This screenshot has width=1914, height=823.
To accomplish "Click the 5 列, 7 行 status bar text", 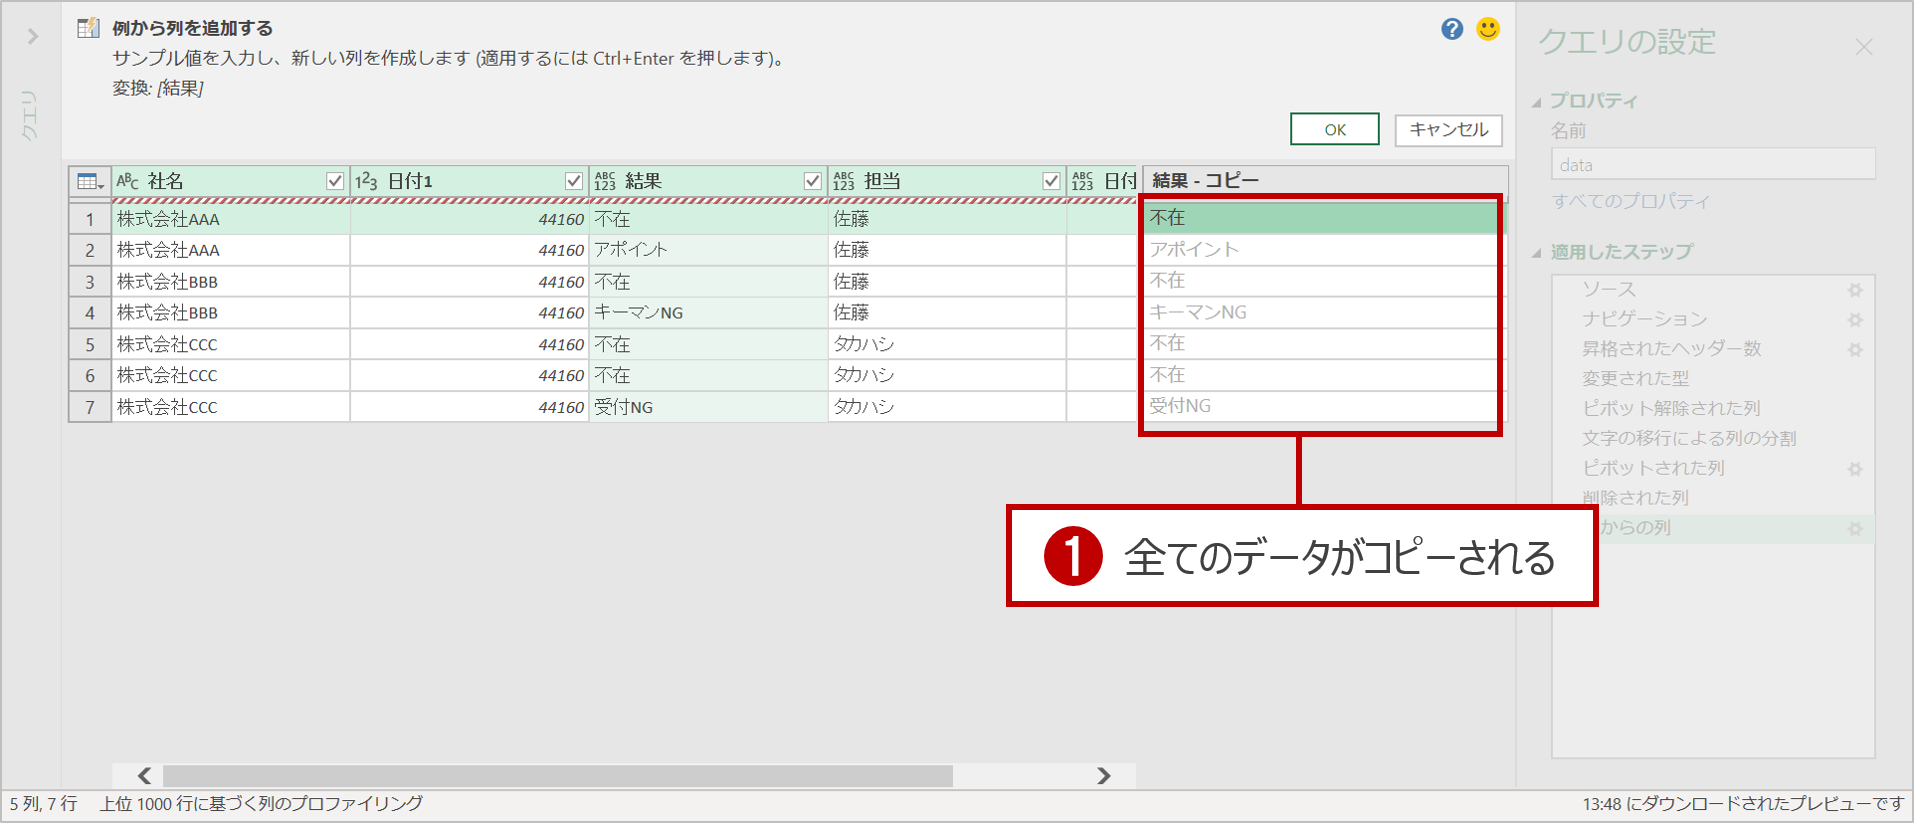I will click(43, 804).
